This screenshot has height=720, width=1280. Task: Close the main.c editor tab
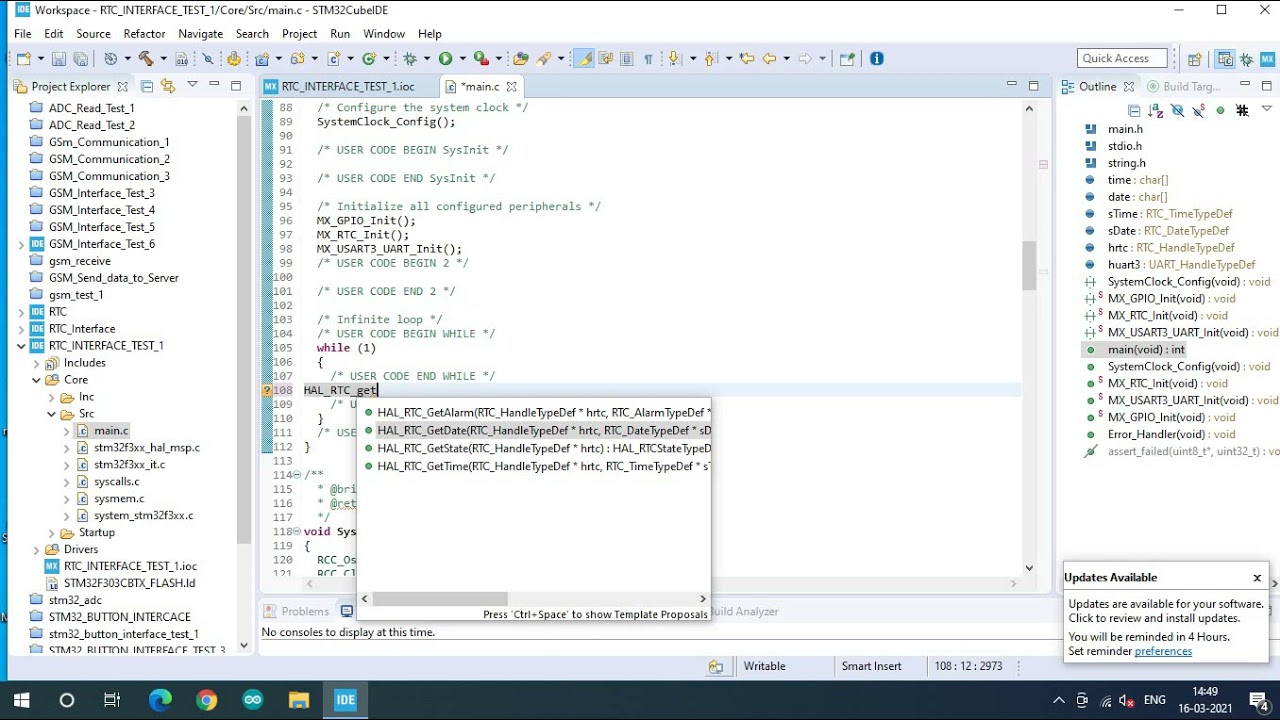512,86
